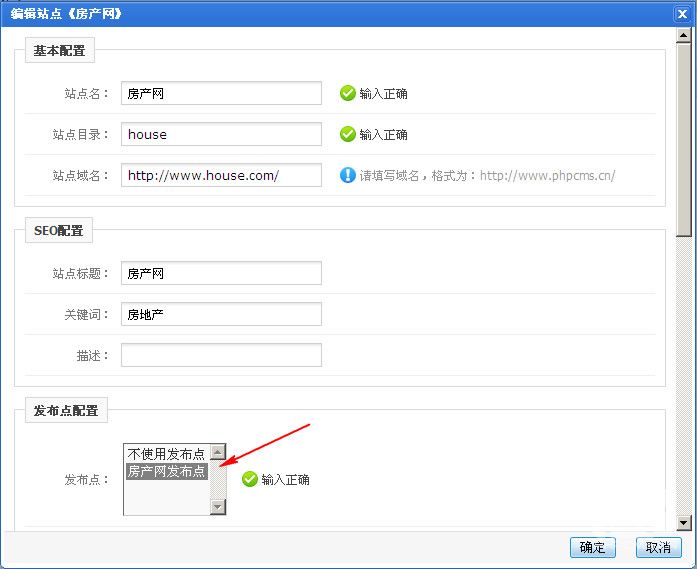Click dialog scrollbar down arrow

click(684, 522)
